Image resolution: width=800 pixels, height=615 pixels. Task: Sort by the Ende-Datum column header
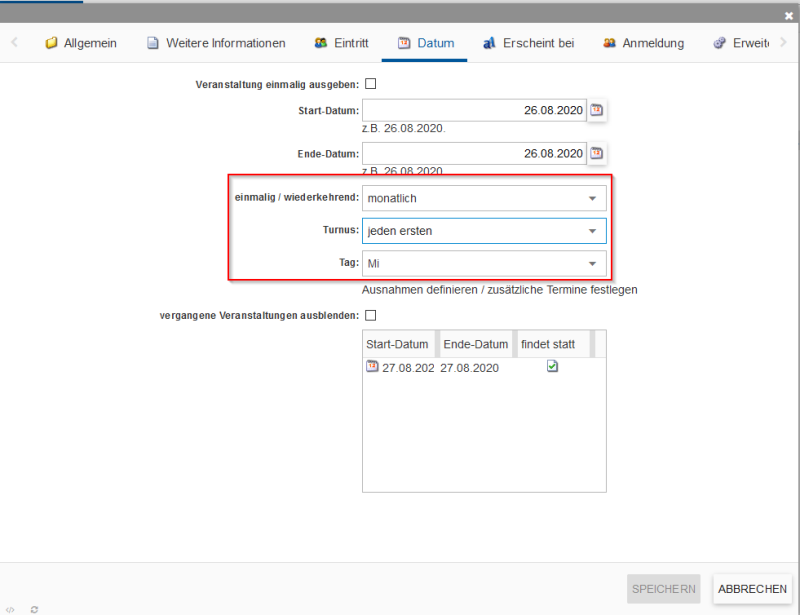click(475, 344)
